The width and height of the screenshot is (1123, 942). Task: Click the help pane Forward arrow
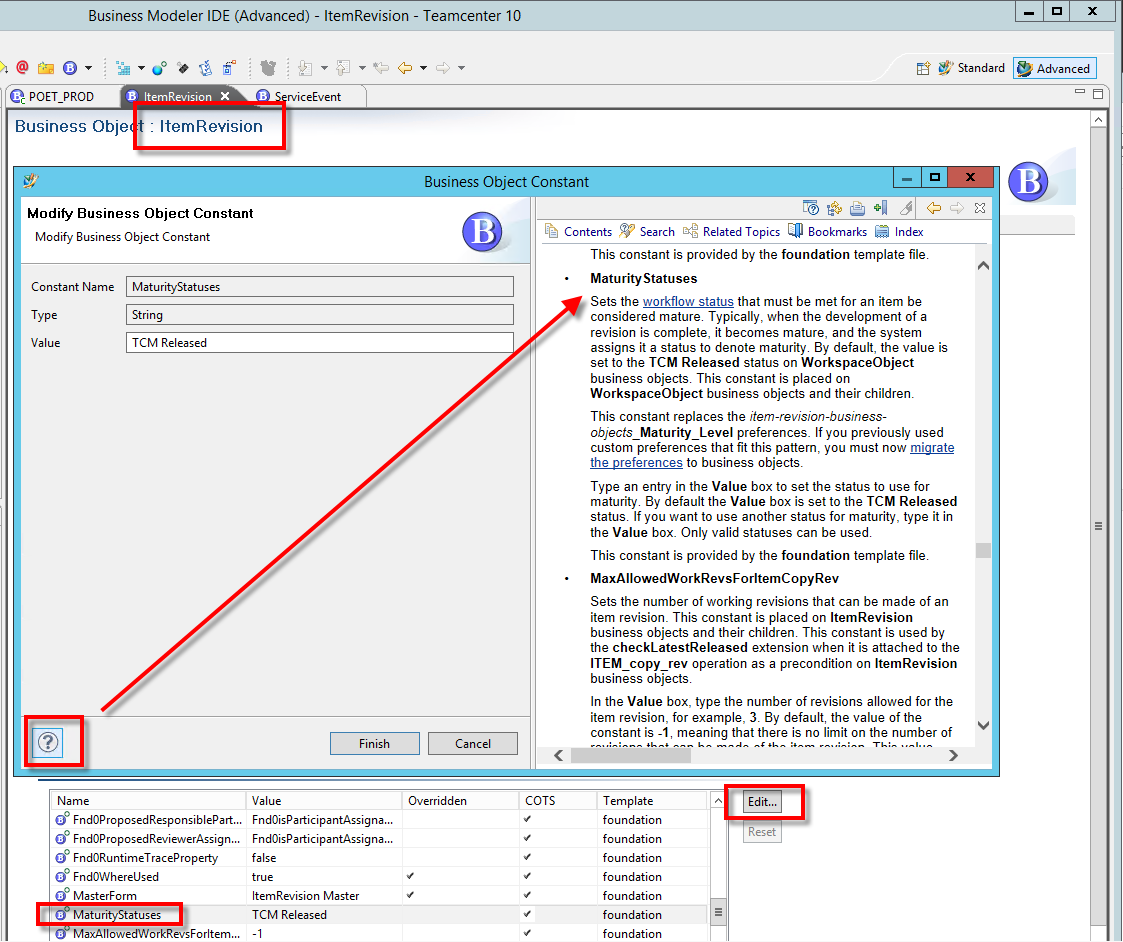[957, 208]
